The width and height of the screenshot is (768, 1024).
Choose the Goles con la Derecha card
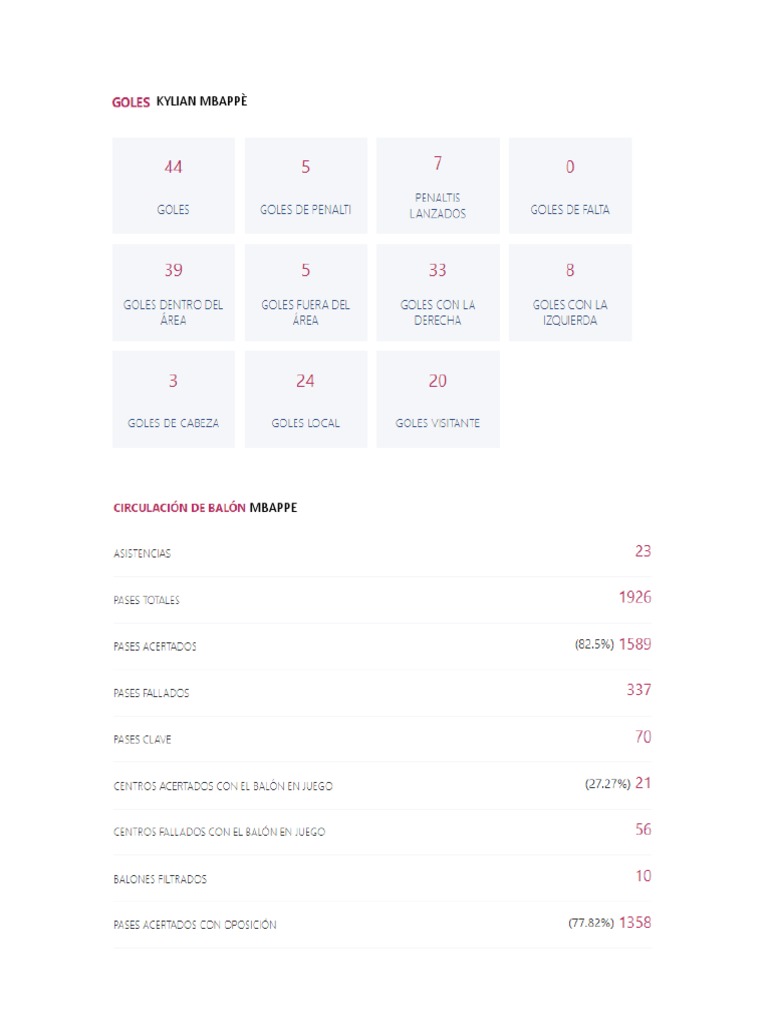(x=437, y=292)
